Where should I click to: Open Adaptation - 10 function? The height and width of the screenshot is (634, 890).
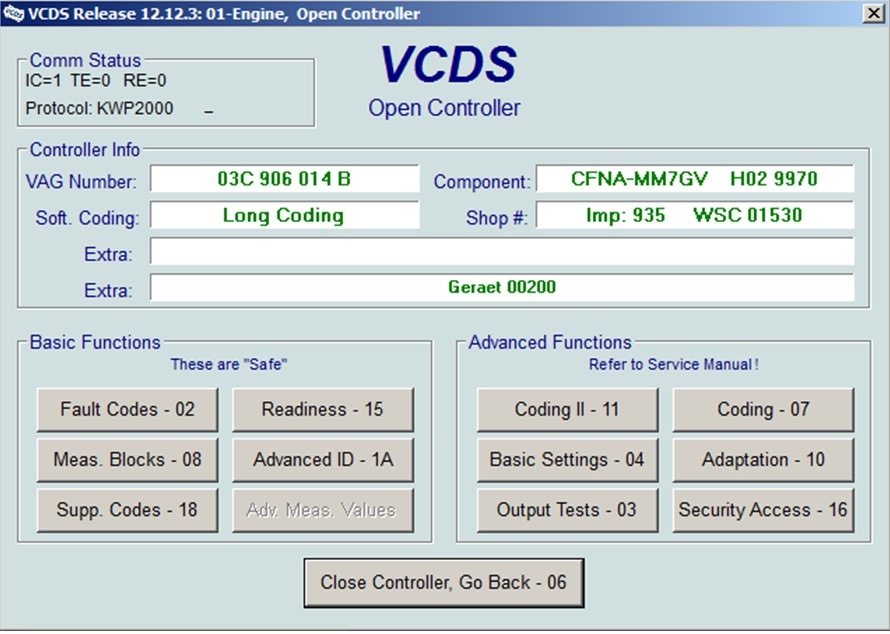tap(763, 460)
